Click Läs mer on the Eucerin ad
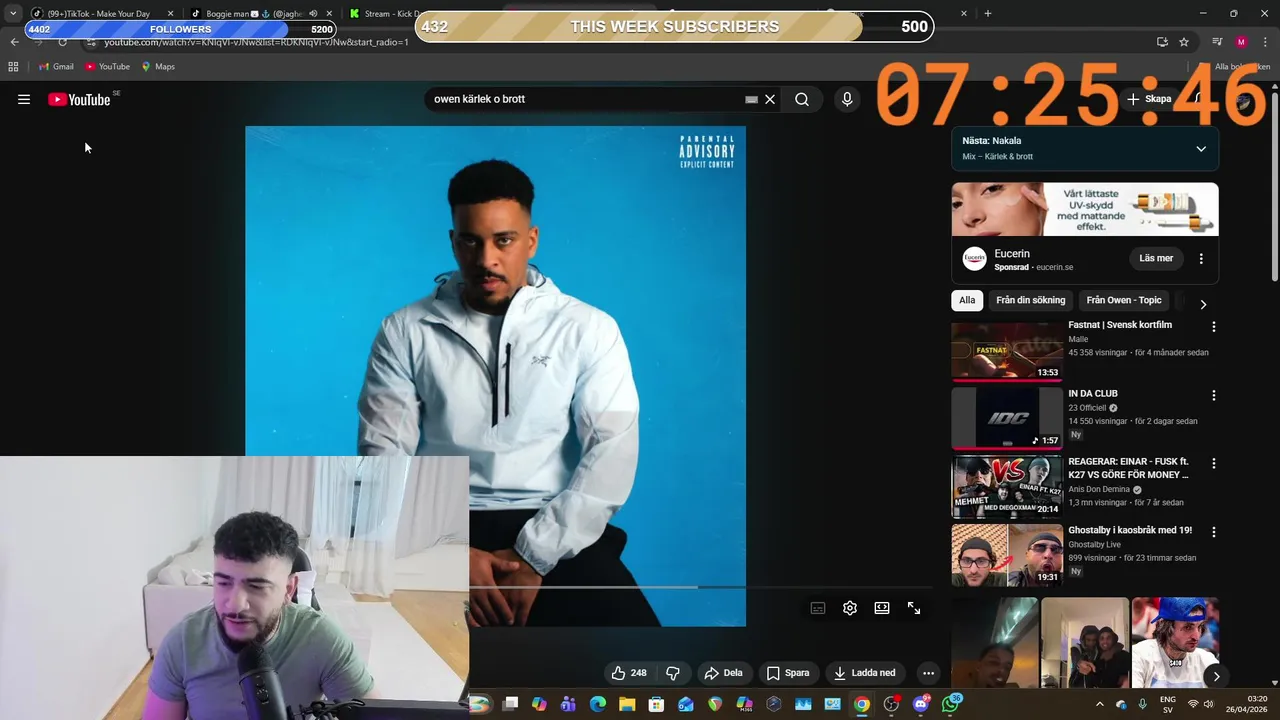The image size is (1280, 720). pos(1156,258)
